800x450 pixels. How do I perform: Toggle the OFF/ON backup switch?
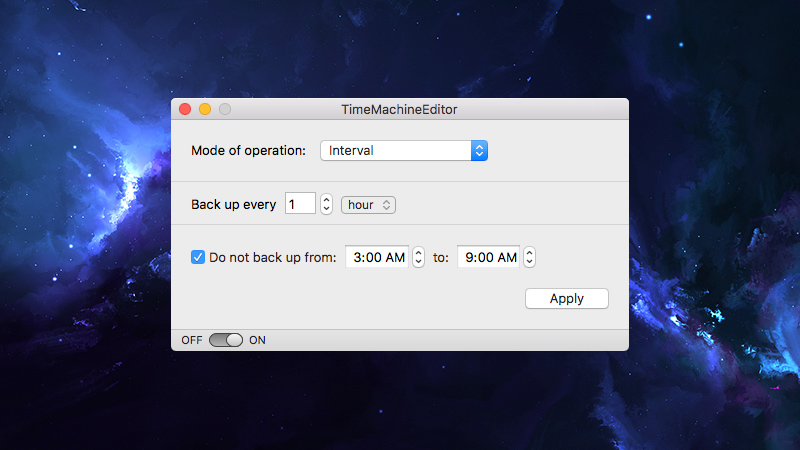(226, 340)
